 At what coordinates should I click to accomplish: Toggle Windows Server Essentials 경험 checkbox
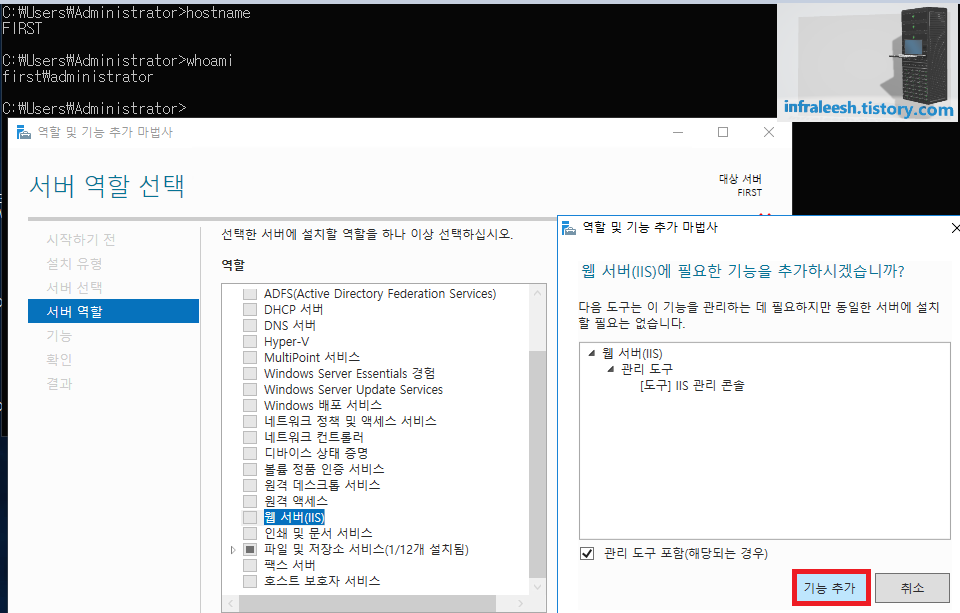(x=250, y=374)
